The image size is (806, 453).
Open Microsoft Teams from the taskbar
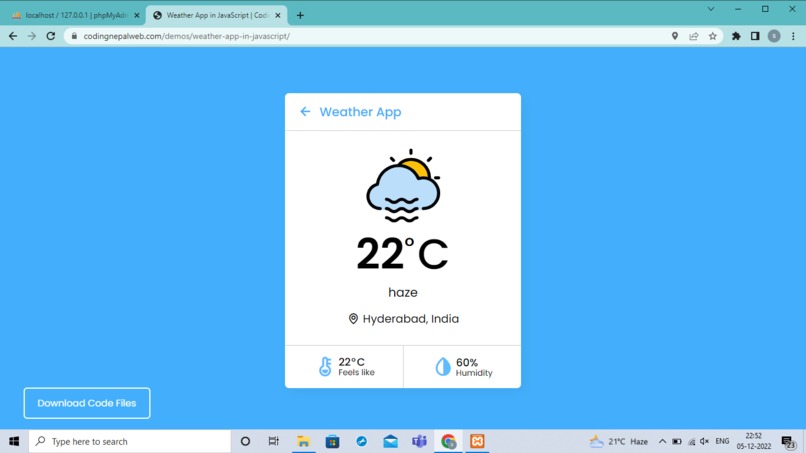click(x=419, y=441)
